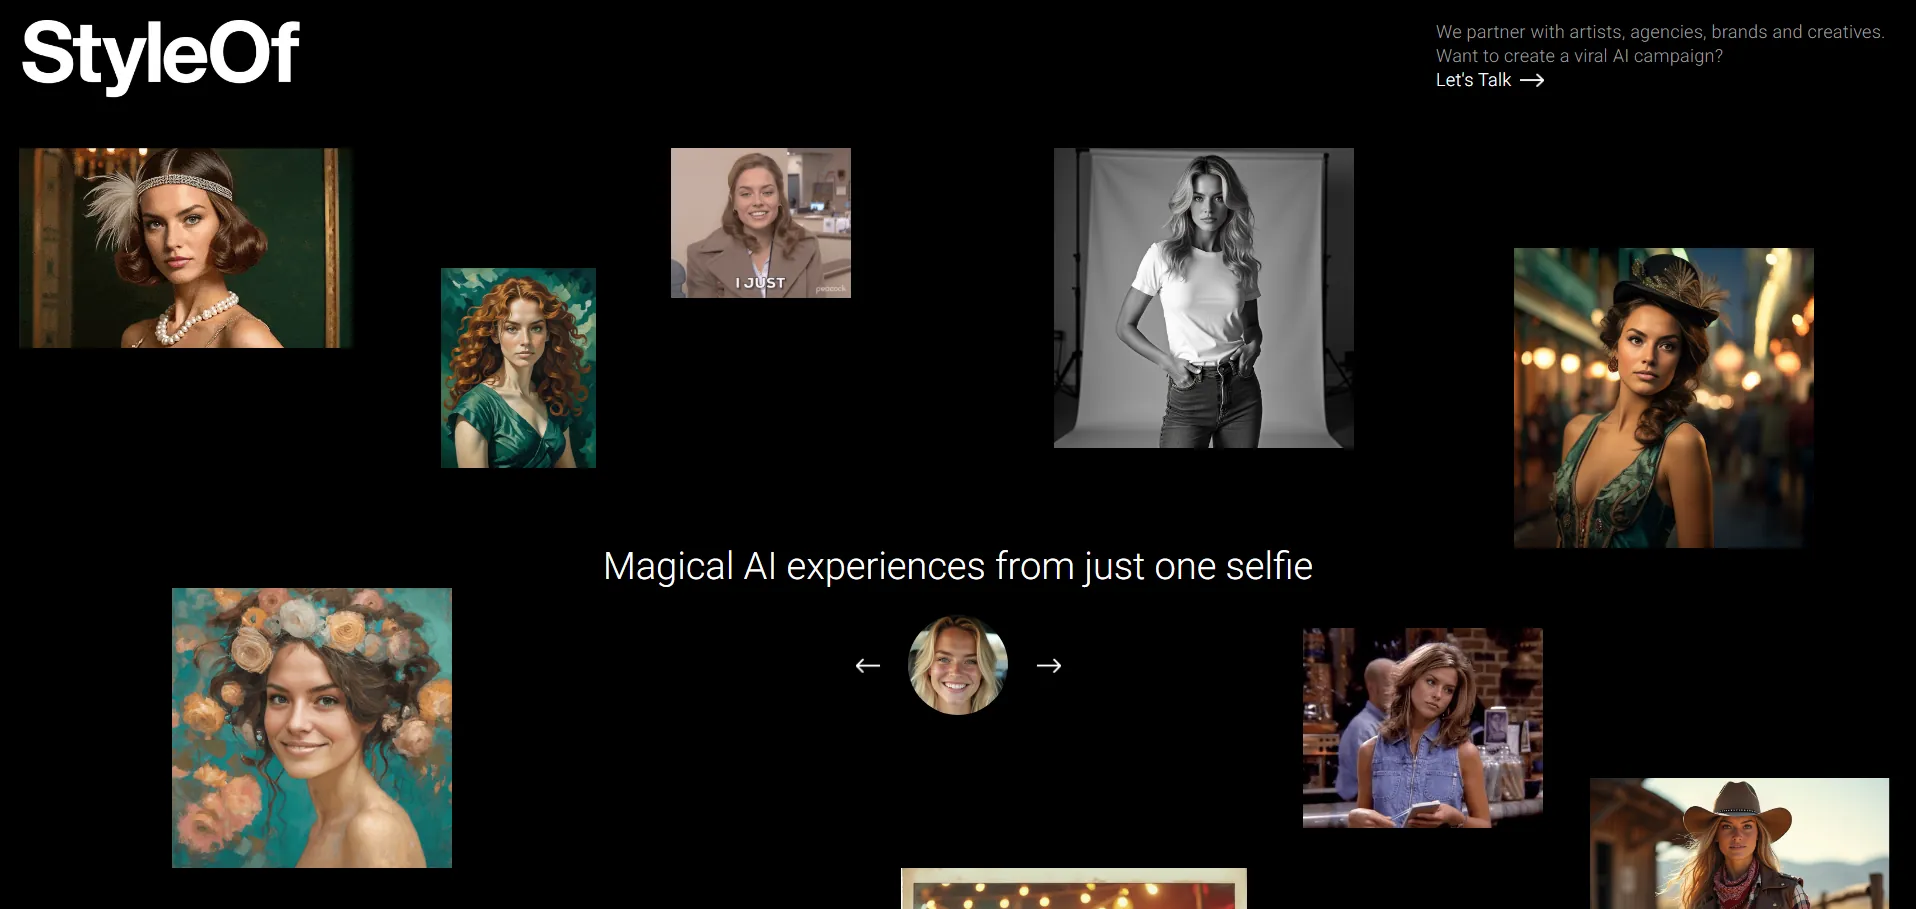This screenshot has width=1916, height=909.
Task: Click the peacock watermark on the GIF
Action: tap(831, 289)
